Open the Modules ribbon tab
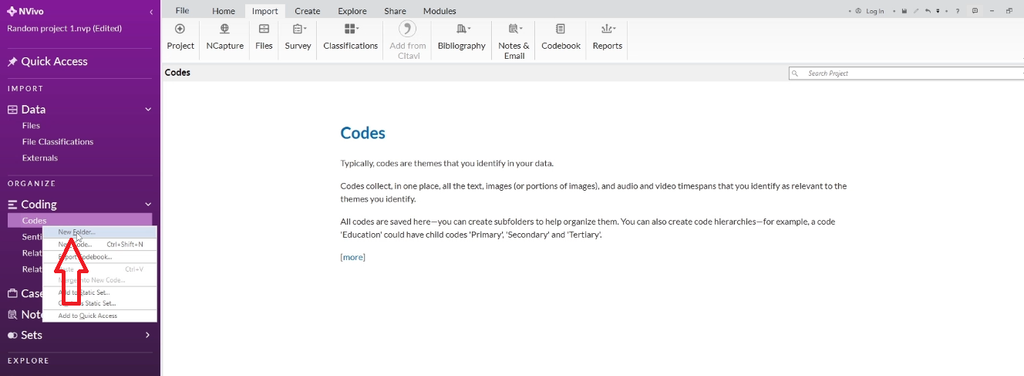 tap(440, 11)
